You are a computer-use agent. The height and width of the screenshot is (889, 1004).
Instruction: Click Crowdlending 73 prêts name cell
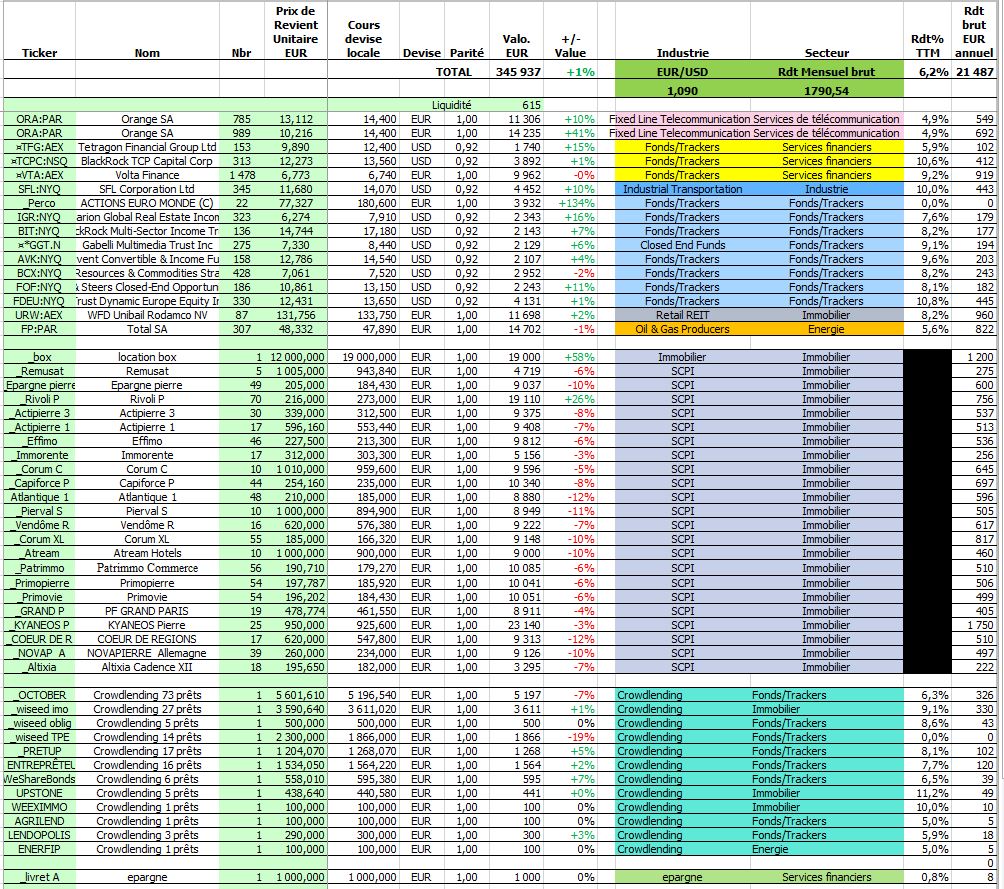pyautogui.click(x=147, y=695)
